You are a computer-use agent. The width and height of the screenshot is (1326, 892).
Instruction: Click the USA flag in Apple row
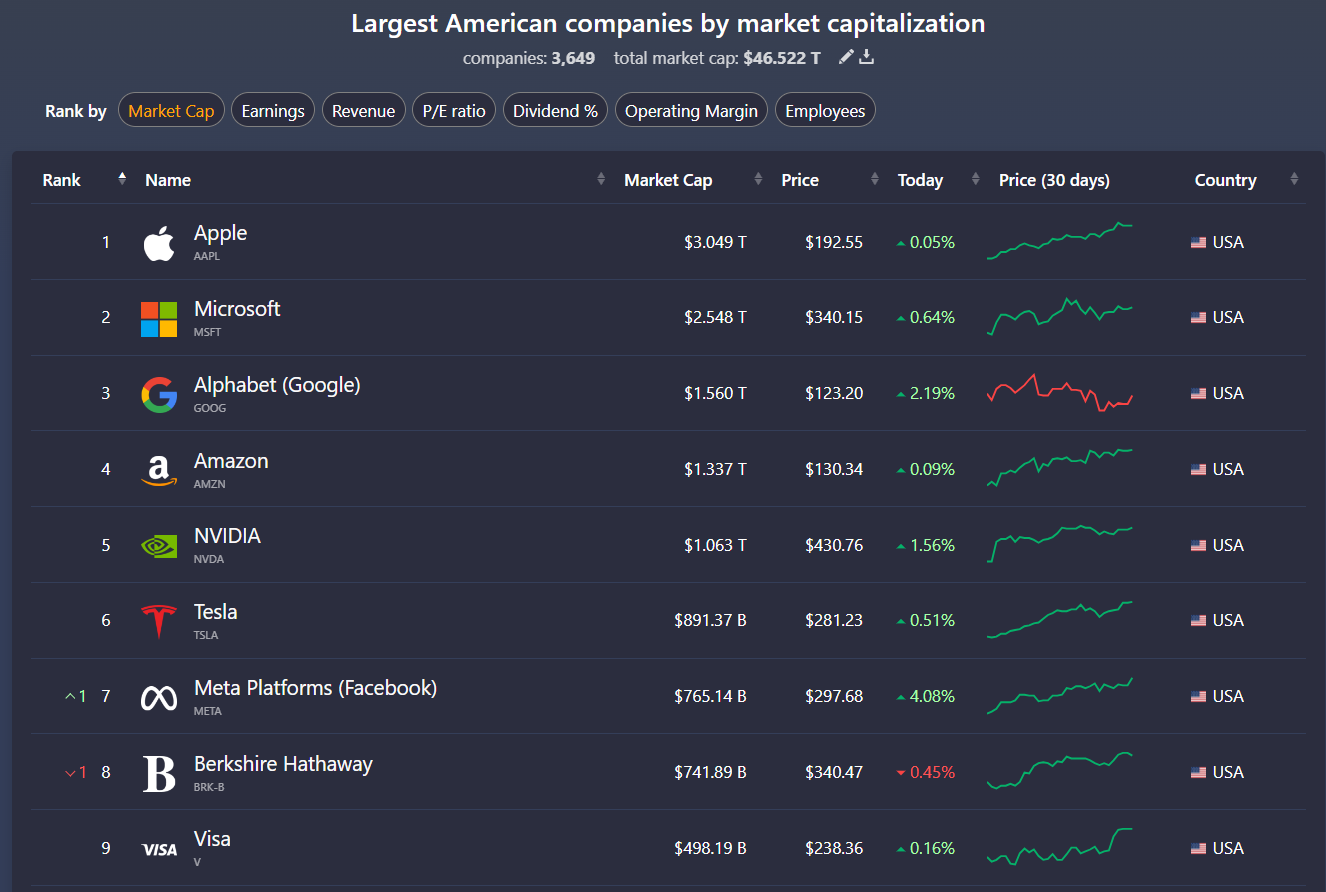pyautogui.click(x=1198, y=242)
